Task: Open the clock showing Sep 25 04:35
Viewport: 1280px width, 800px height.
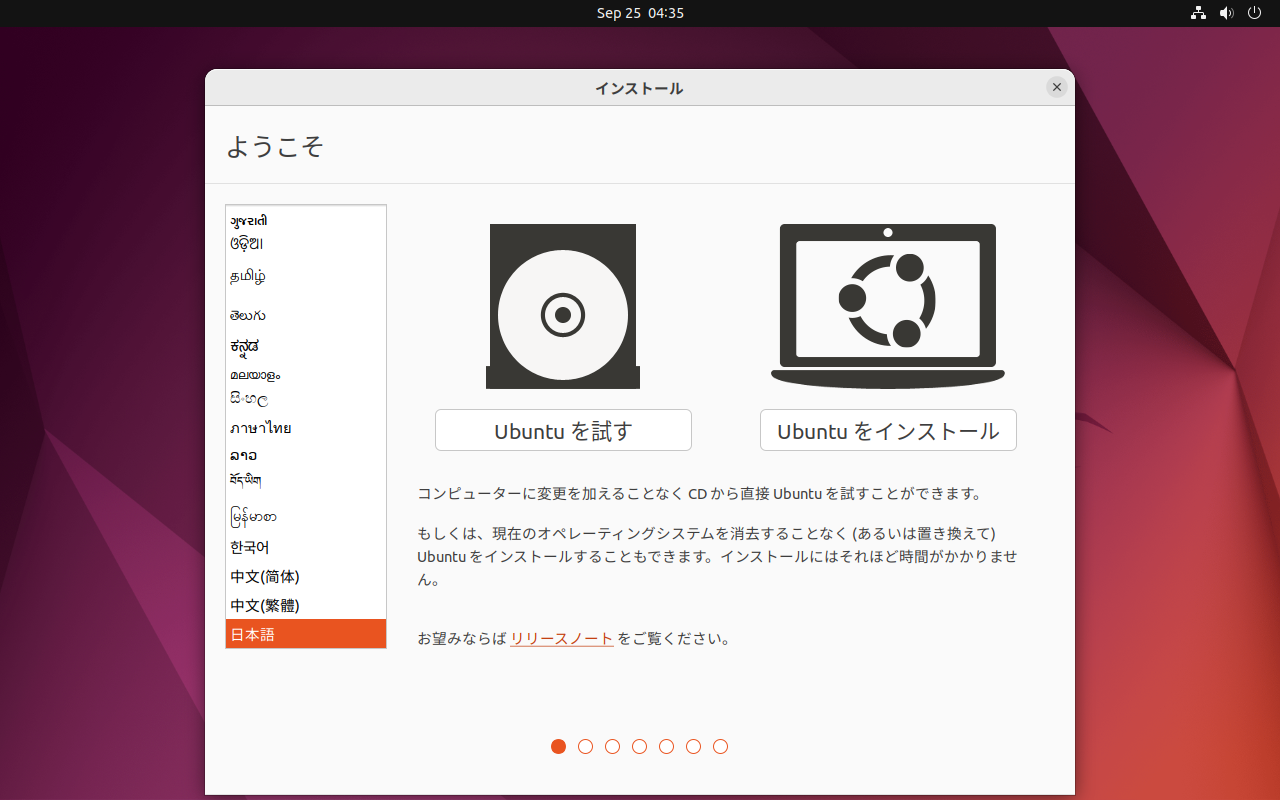Action: [x=640, y=13]
